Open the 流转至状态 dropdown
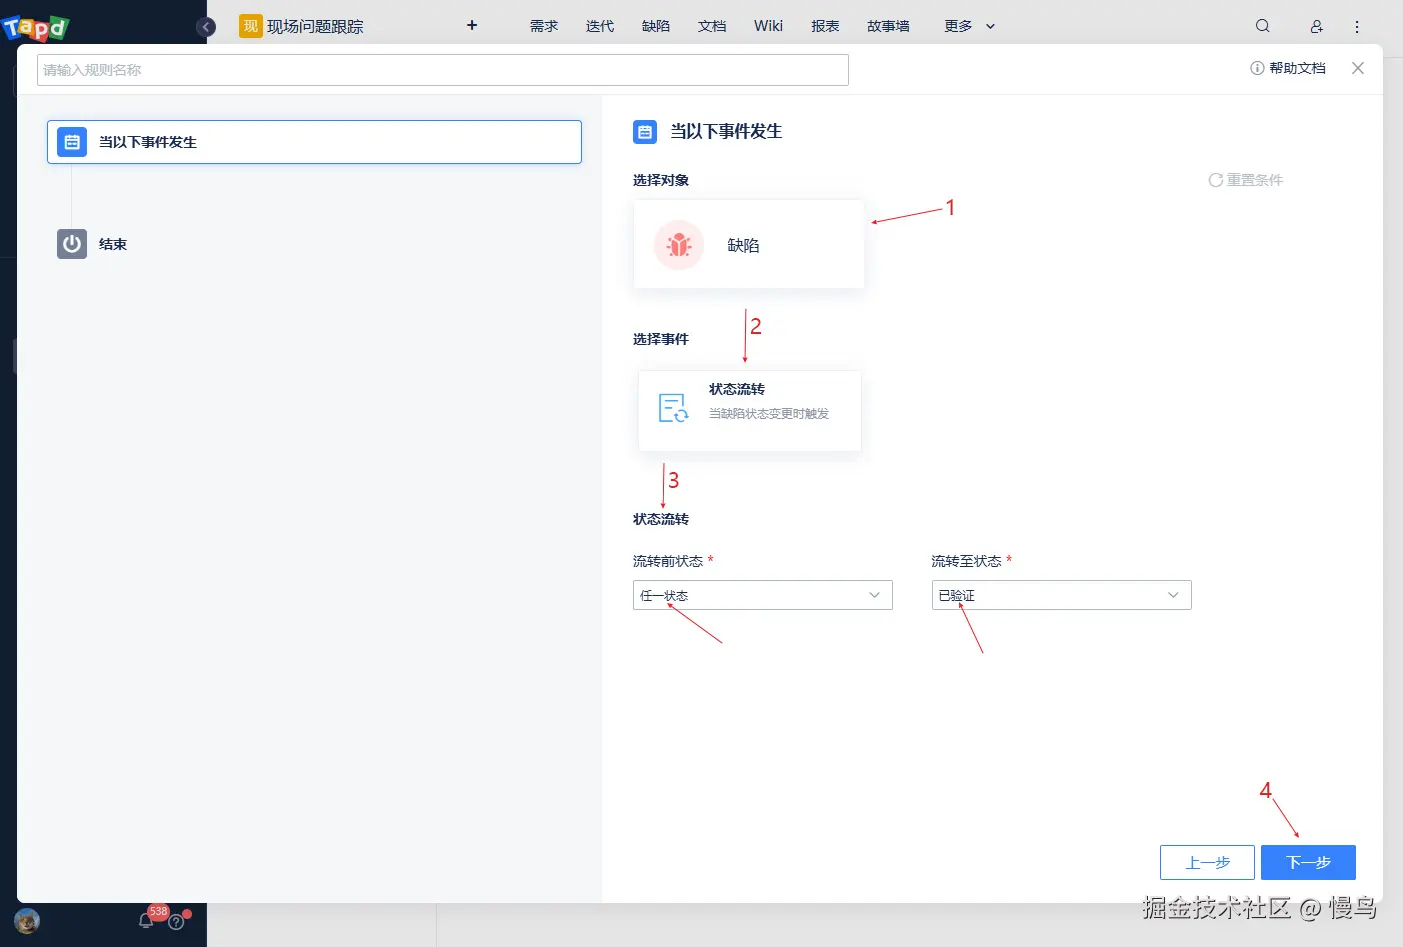 tap(1061, 595)
